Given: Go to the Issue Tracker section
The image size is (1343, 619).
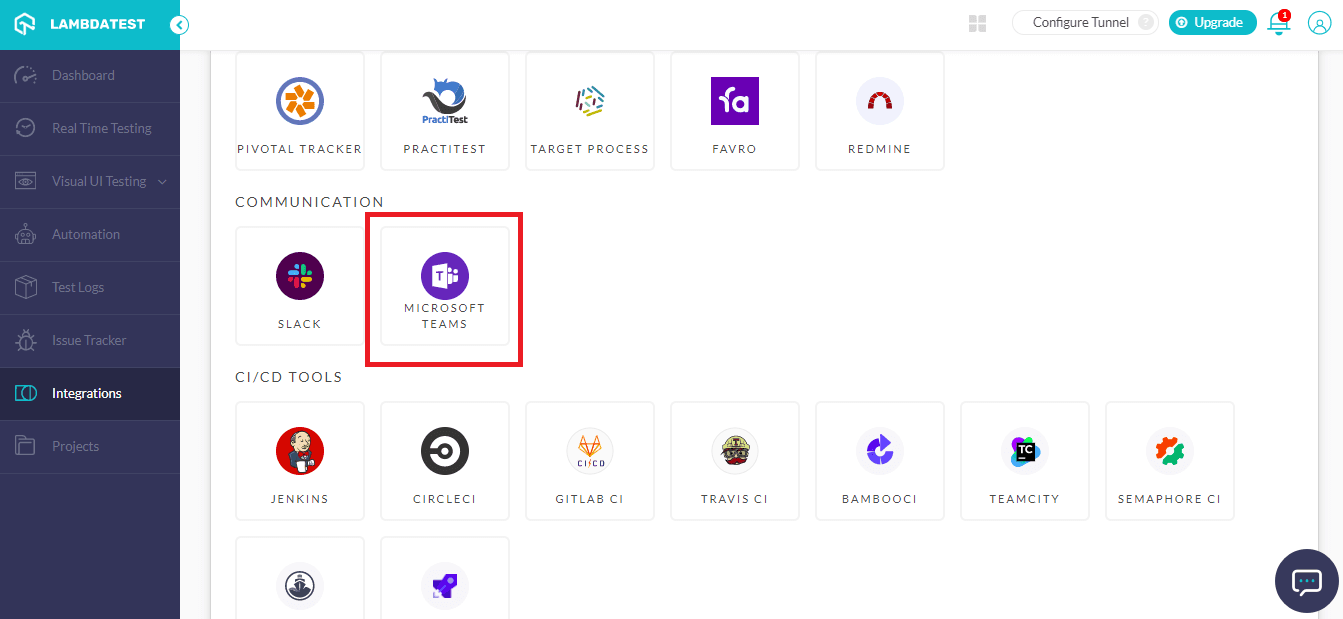Looking at the screenshot, I should (90, 340).
